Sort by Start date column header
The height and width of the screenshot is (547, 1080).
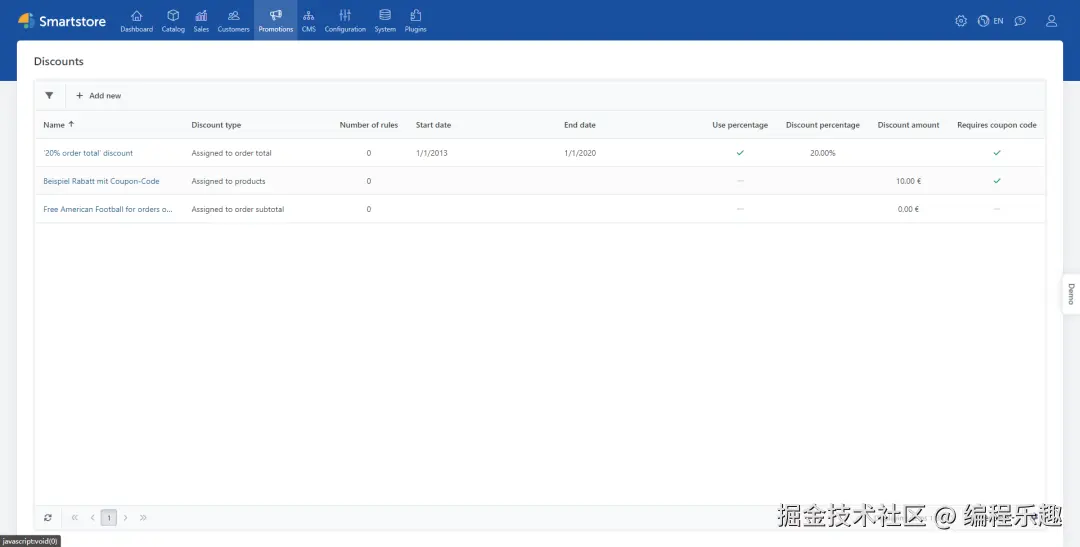pyautogui.click(x=433, y=125)
